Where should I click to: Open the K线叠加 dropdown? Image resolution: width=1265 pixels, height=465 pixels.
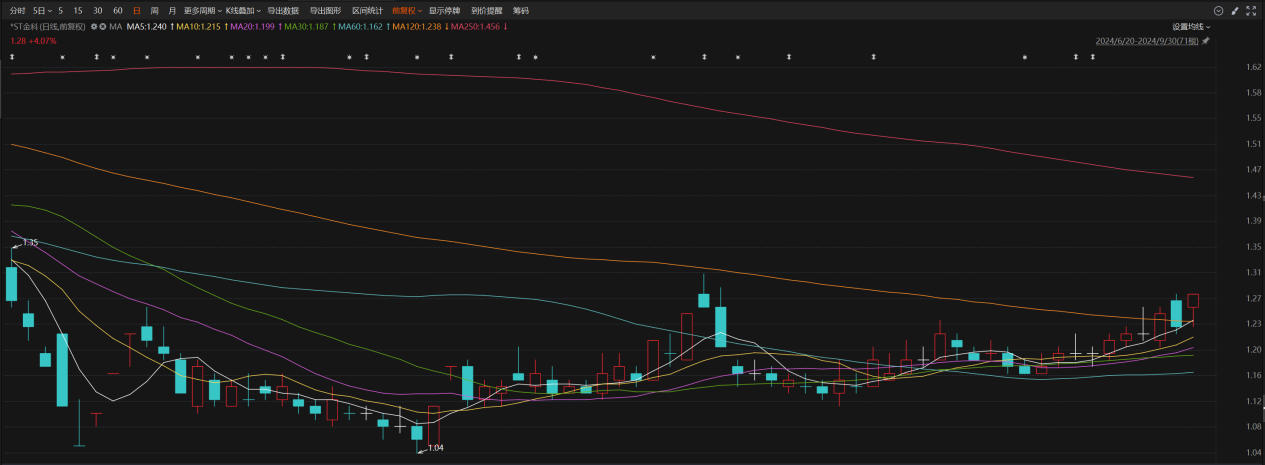[244, 10]
